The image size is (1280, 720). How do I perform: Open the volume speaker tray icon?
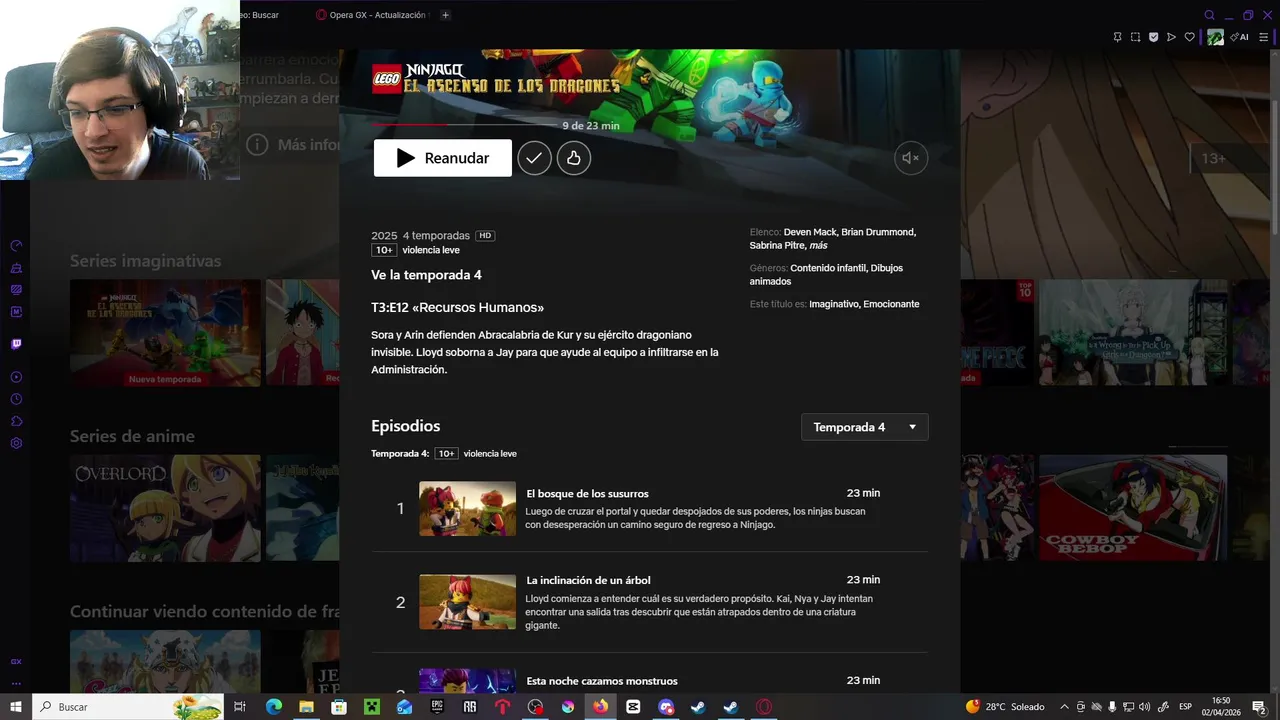(1144, 707)
